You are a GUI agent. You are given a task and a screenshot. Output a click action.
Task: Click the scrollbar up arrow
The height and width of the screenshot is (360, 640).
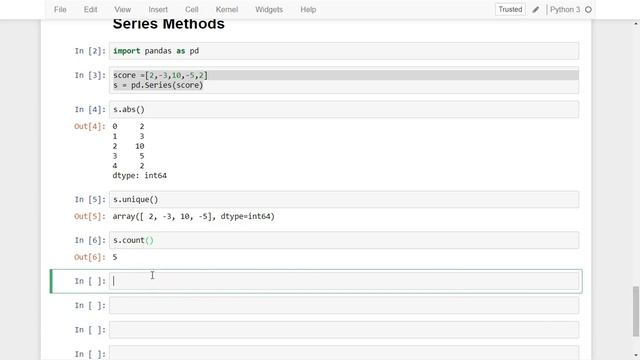pyautogui.click(x=636, y=24)
